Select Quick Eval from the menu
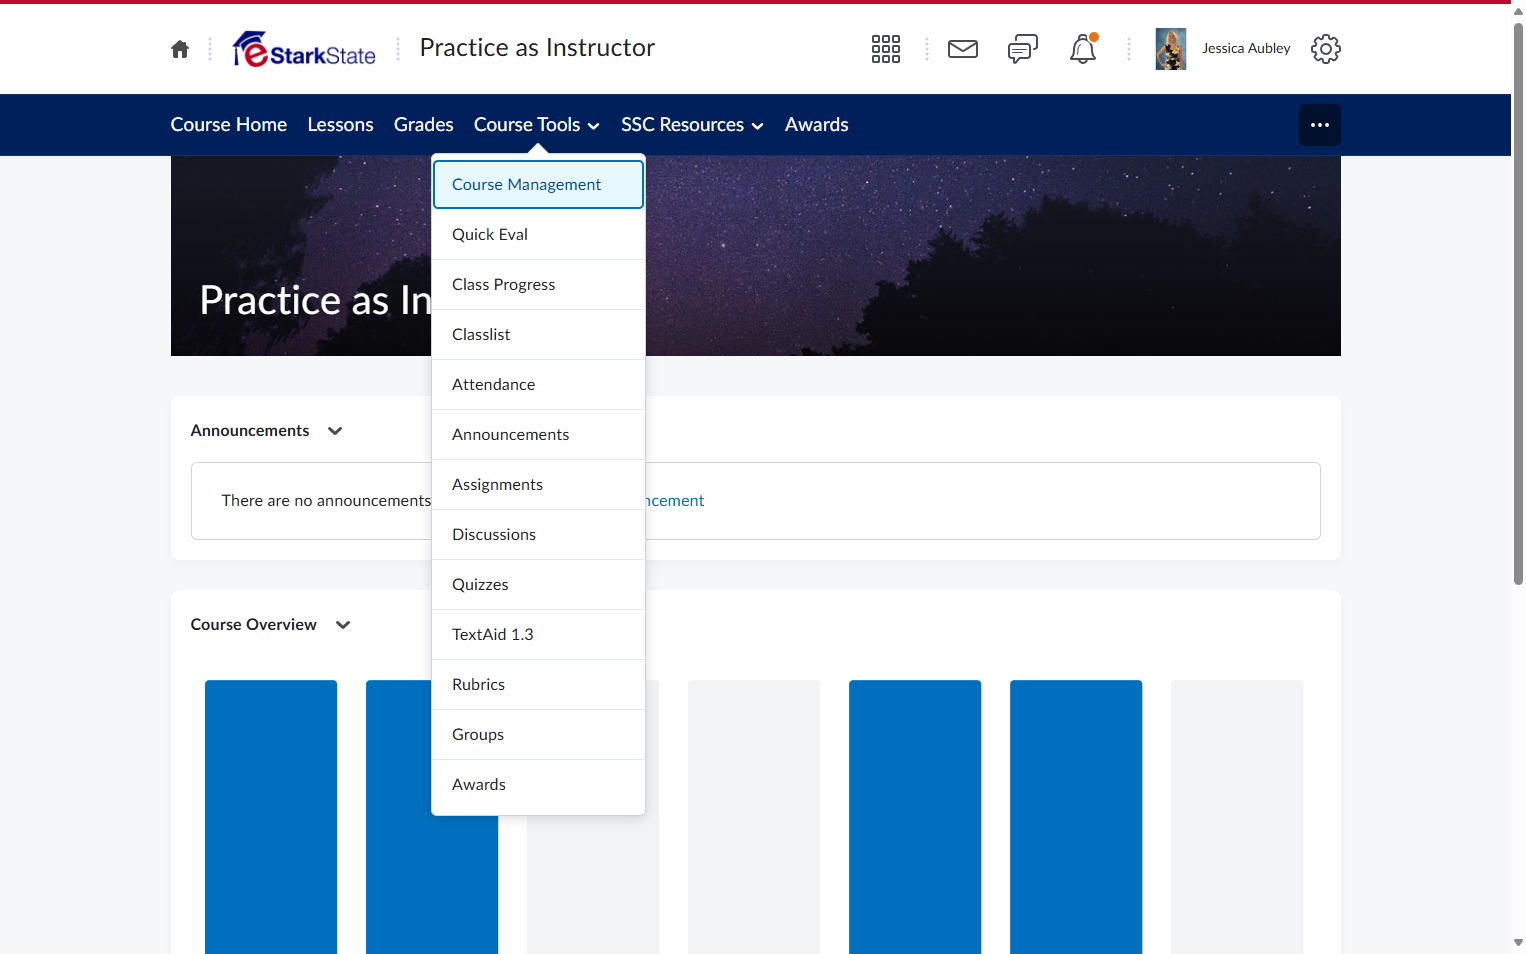Viewport: 1526px width, 954px height. [538, 235]
